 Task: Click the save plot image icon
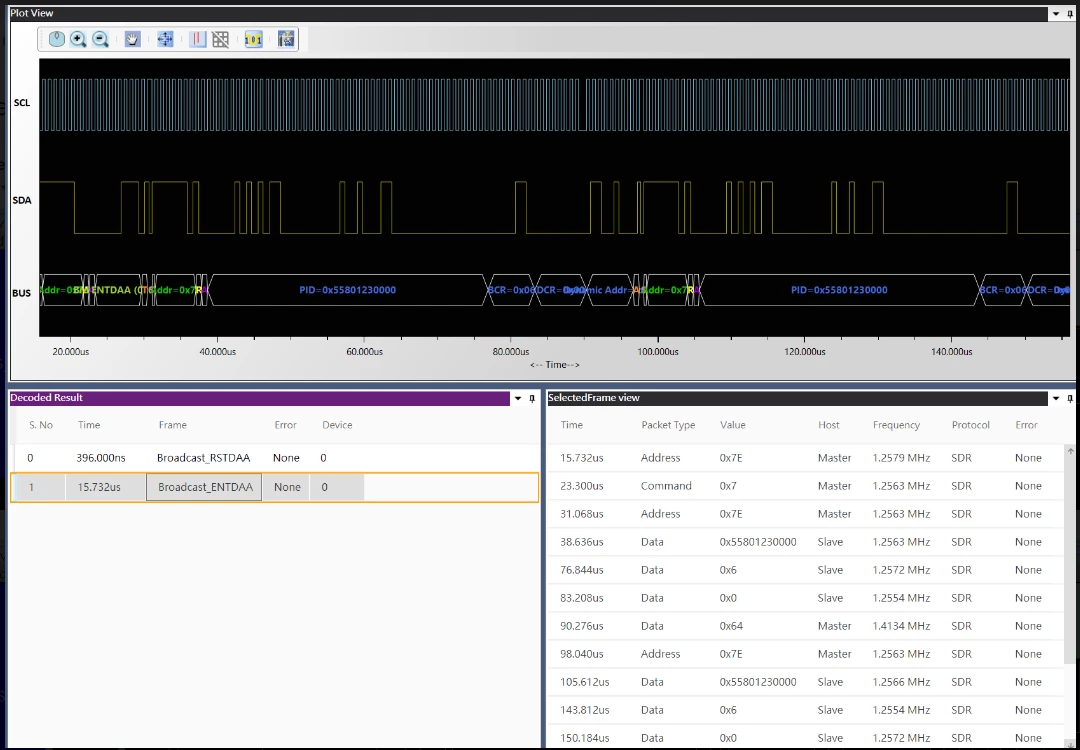(286, 39)
